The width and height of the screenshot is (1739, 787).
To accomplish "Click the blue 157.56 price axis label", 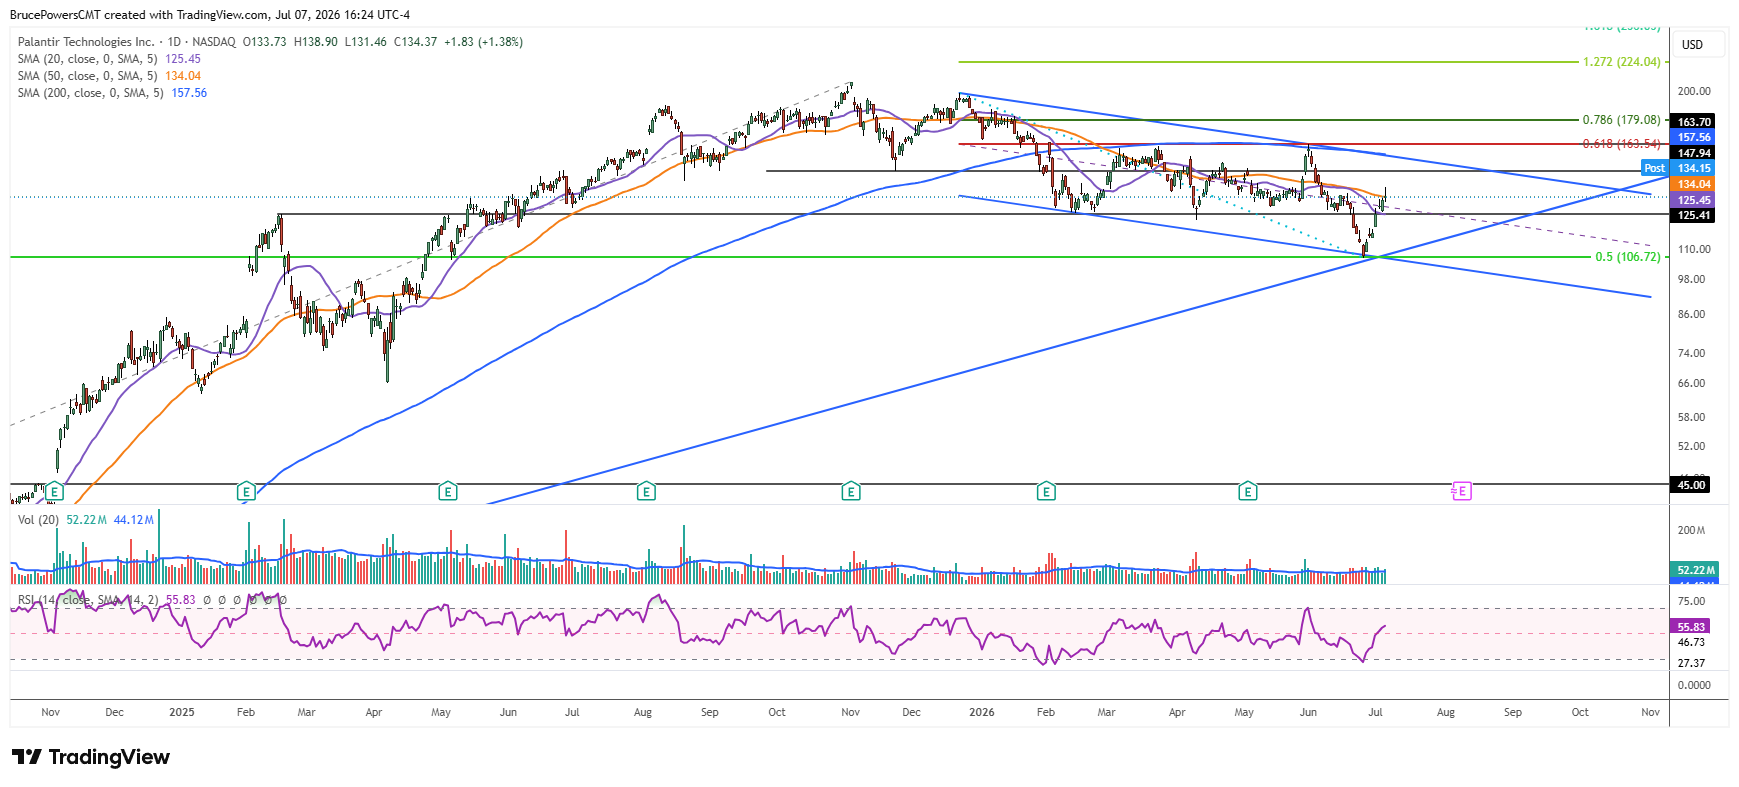I will point(1694,137).
